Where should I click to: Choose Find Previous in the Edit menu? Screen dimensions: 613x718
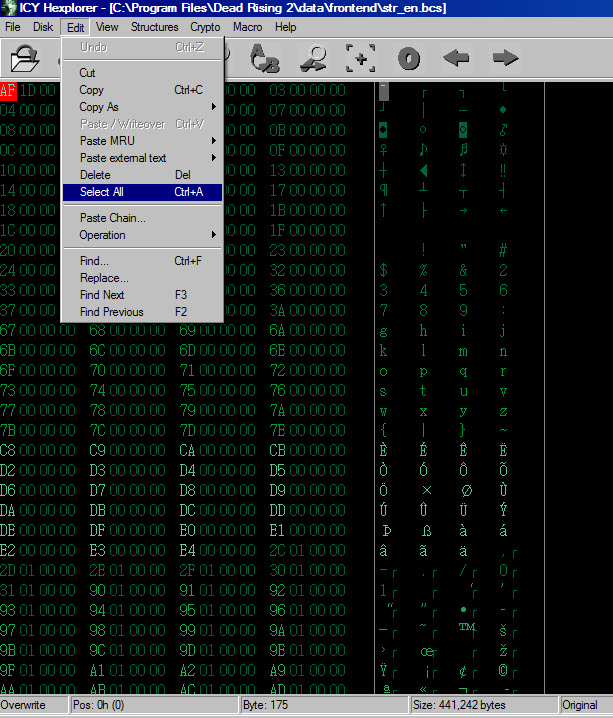point(142,311)
